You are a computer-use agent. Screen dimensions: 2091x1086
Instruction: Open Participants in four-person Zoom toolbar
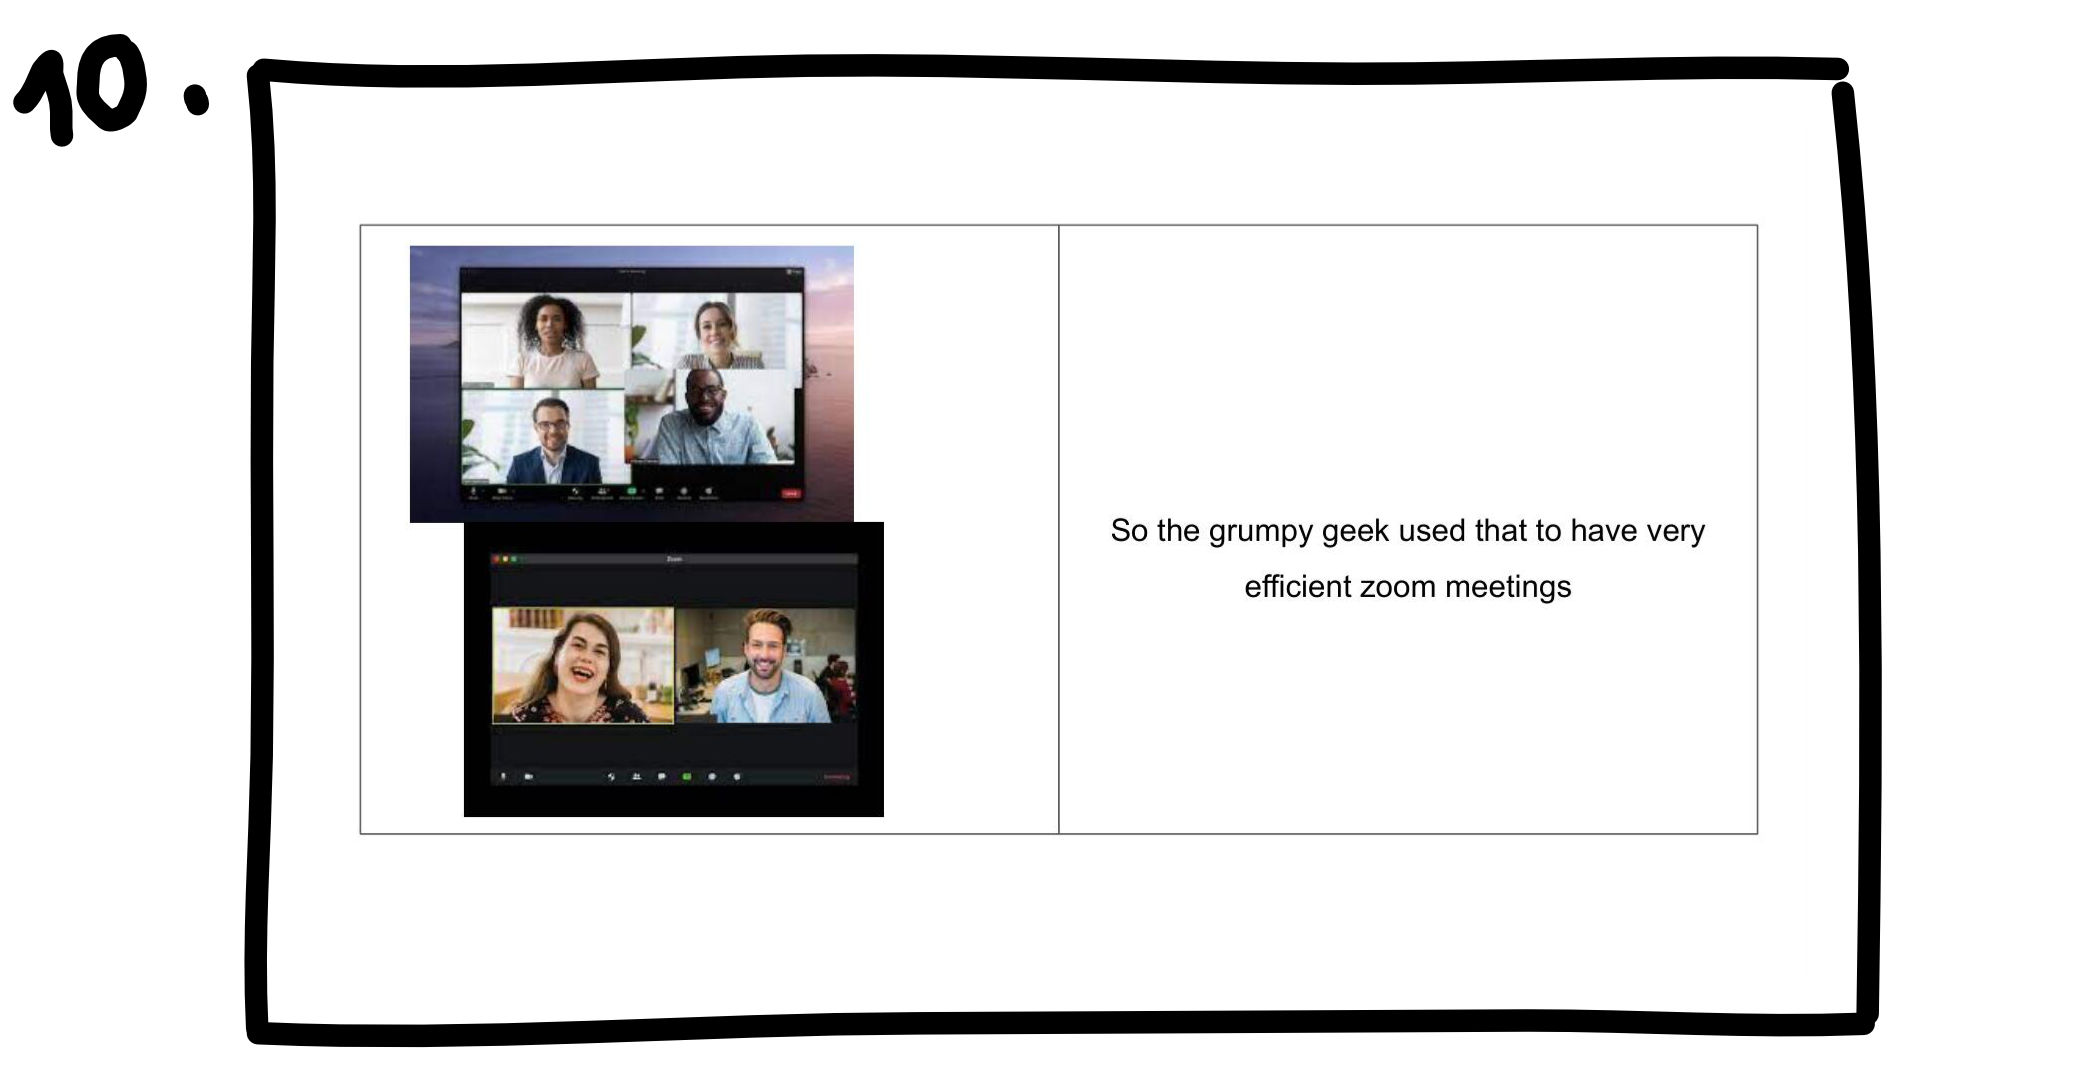click(602, 492)
